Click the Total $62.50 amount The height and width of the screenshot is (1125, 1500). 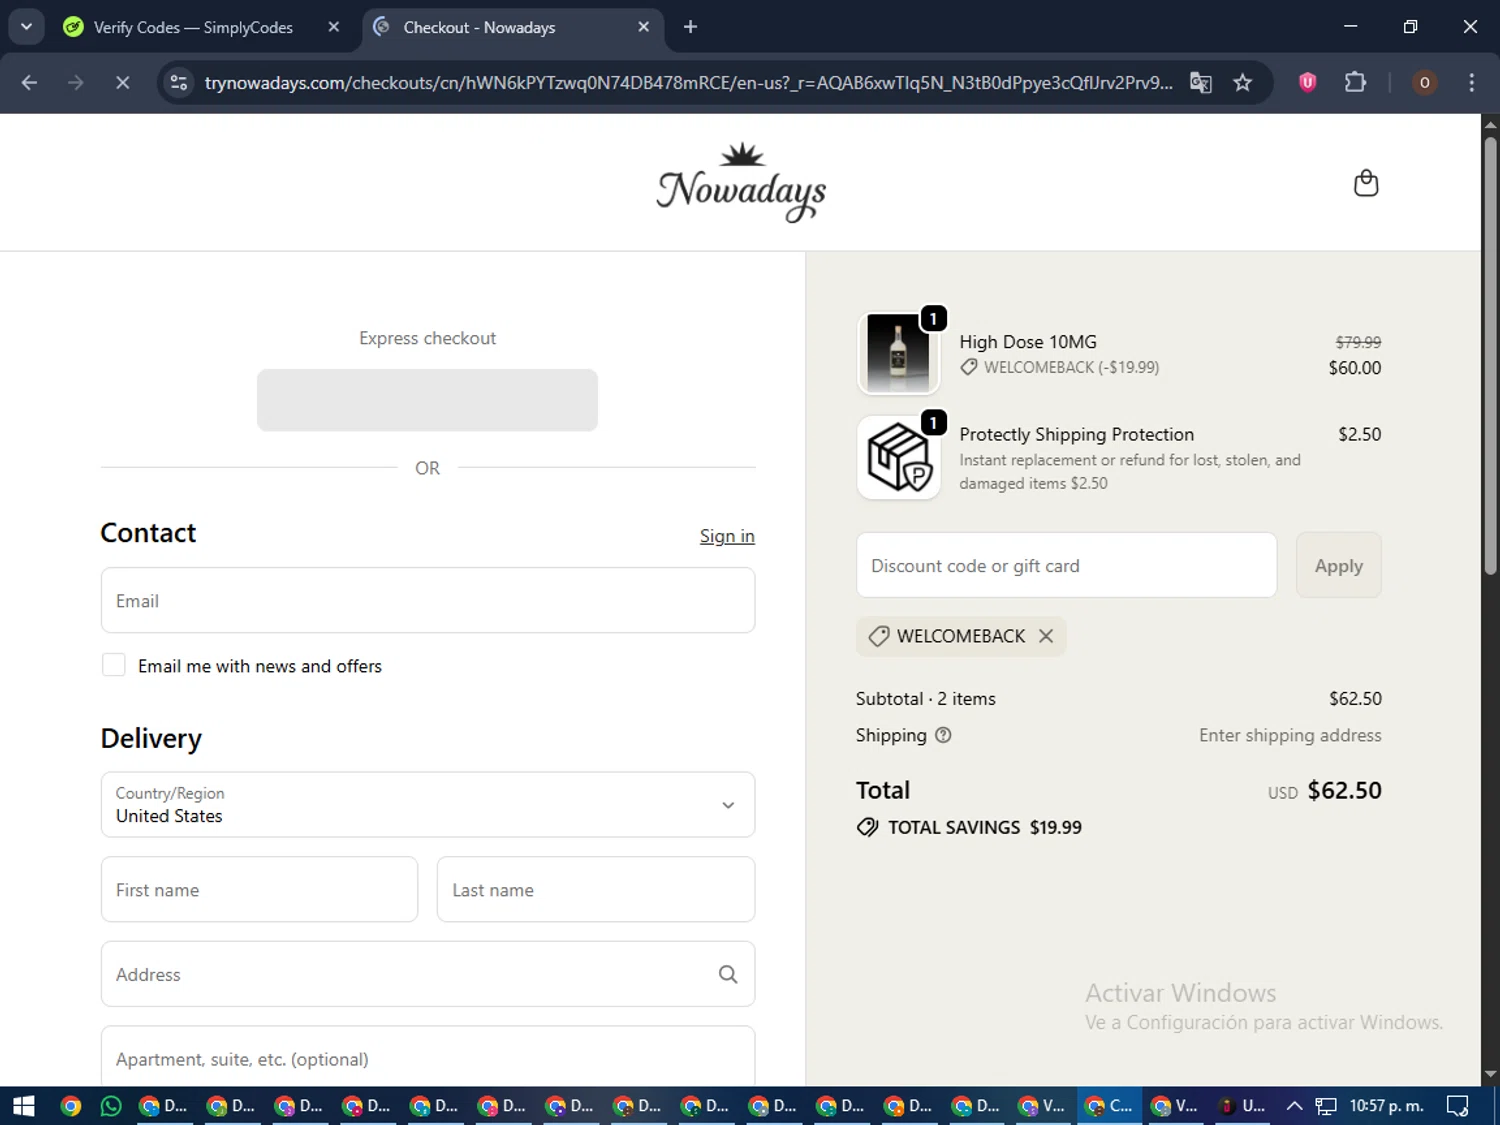1344,790
